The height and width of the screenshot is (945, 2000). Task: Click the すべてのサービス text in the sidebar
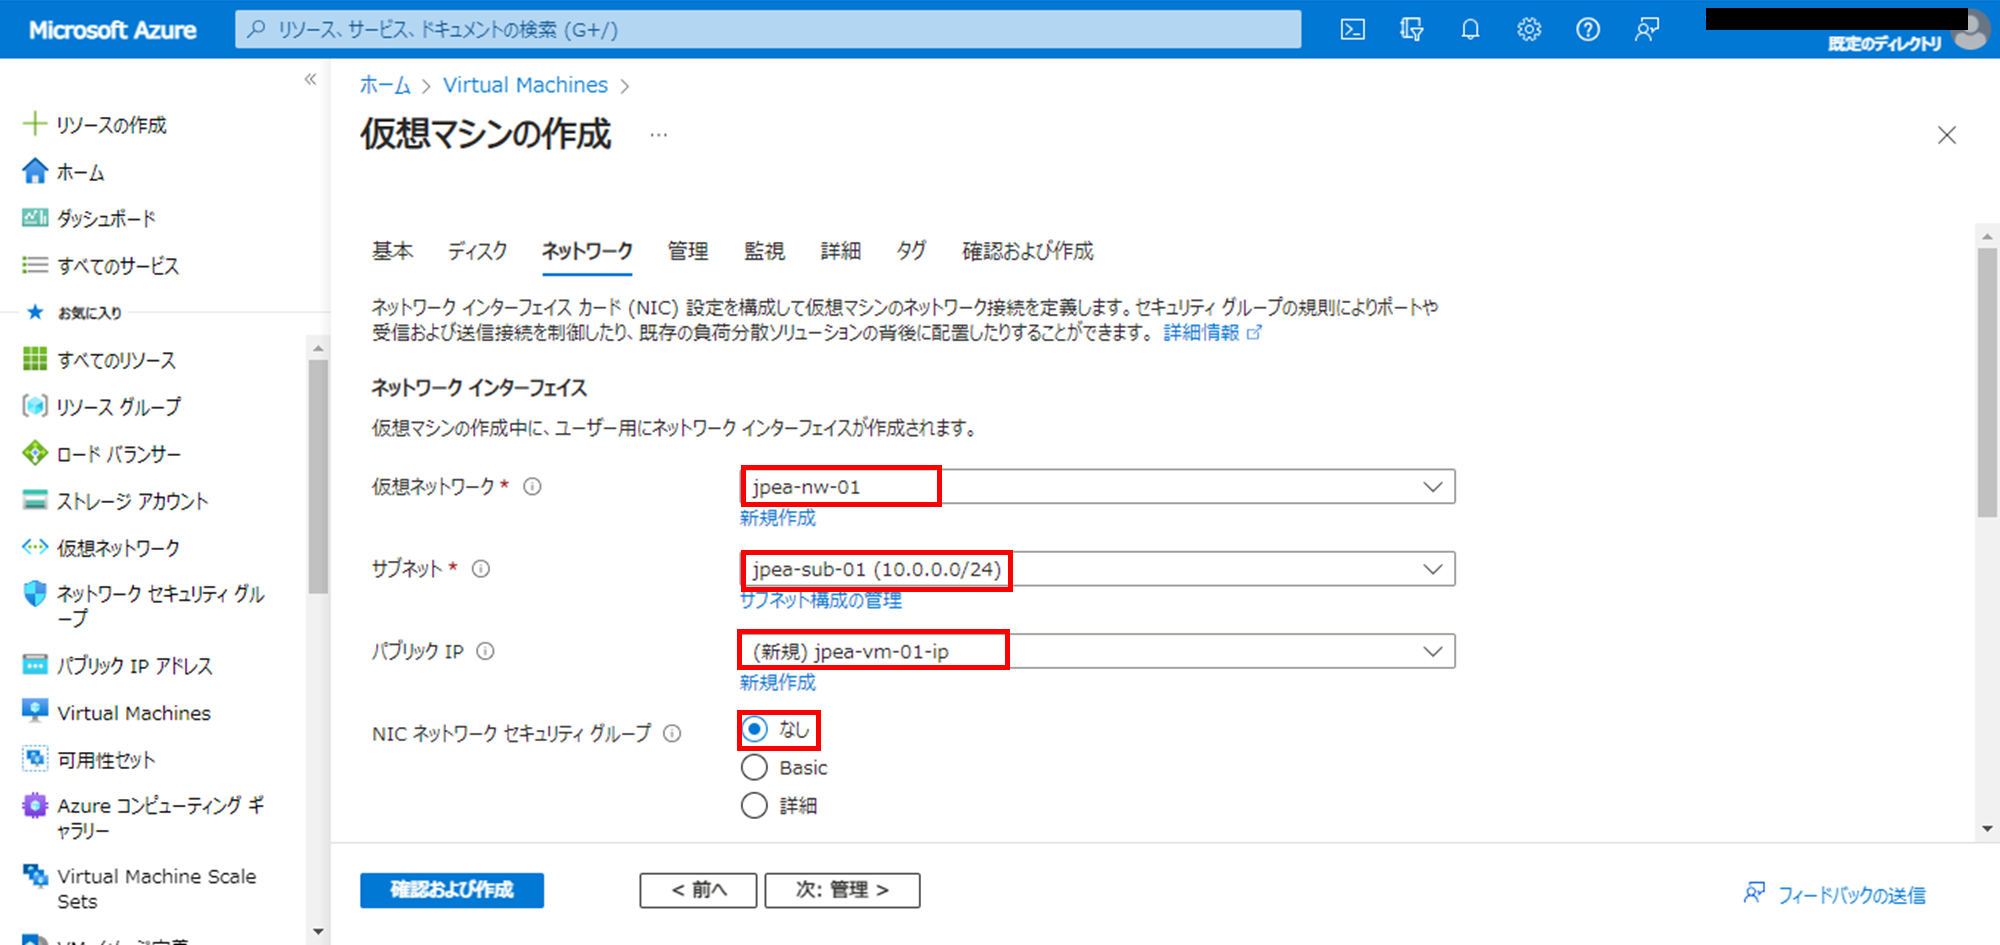(118, 266)
